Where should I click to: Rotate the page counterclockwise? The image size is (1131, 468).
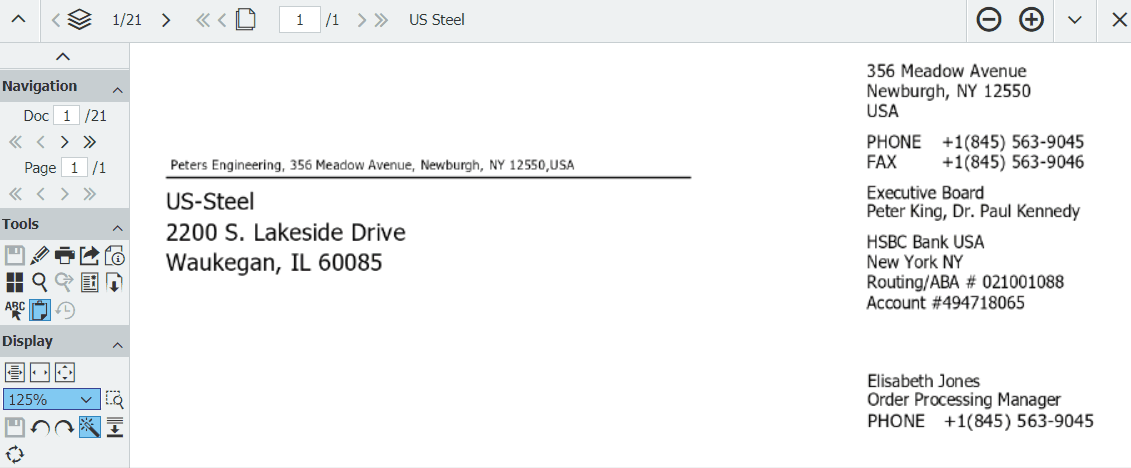(x=40, y=428)
